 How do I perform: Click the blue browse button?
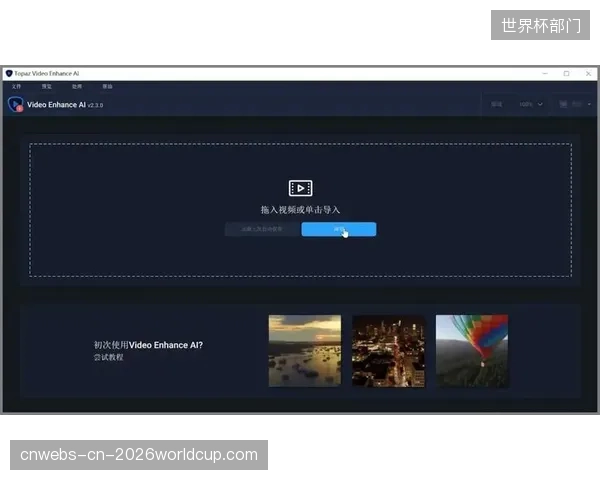point(339,229)
